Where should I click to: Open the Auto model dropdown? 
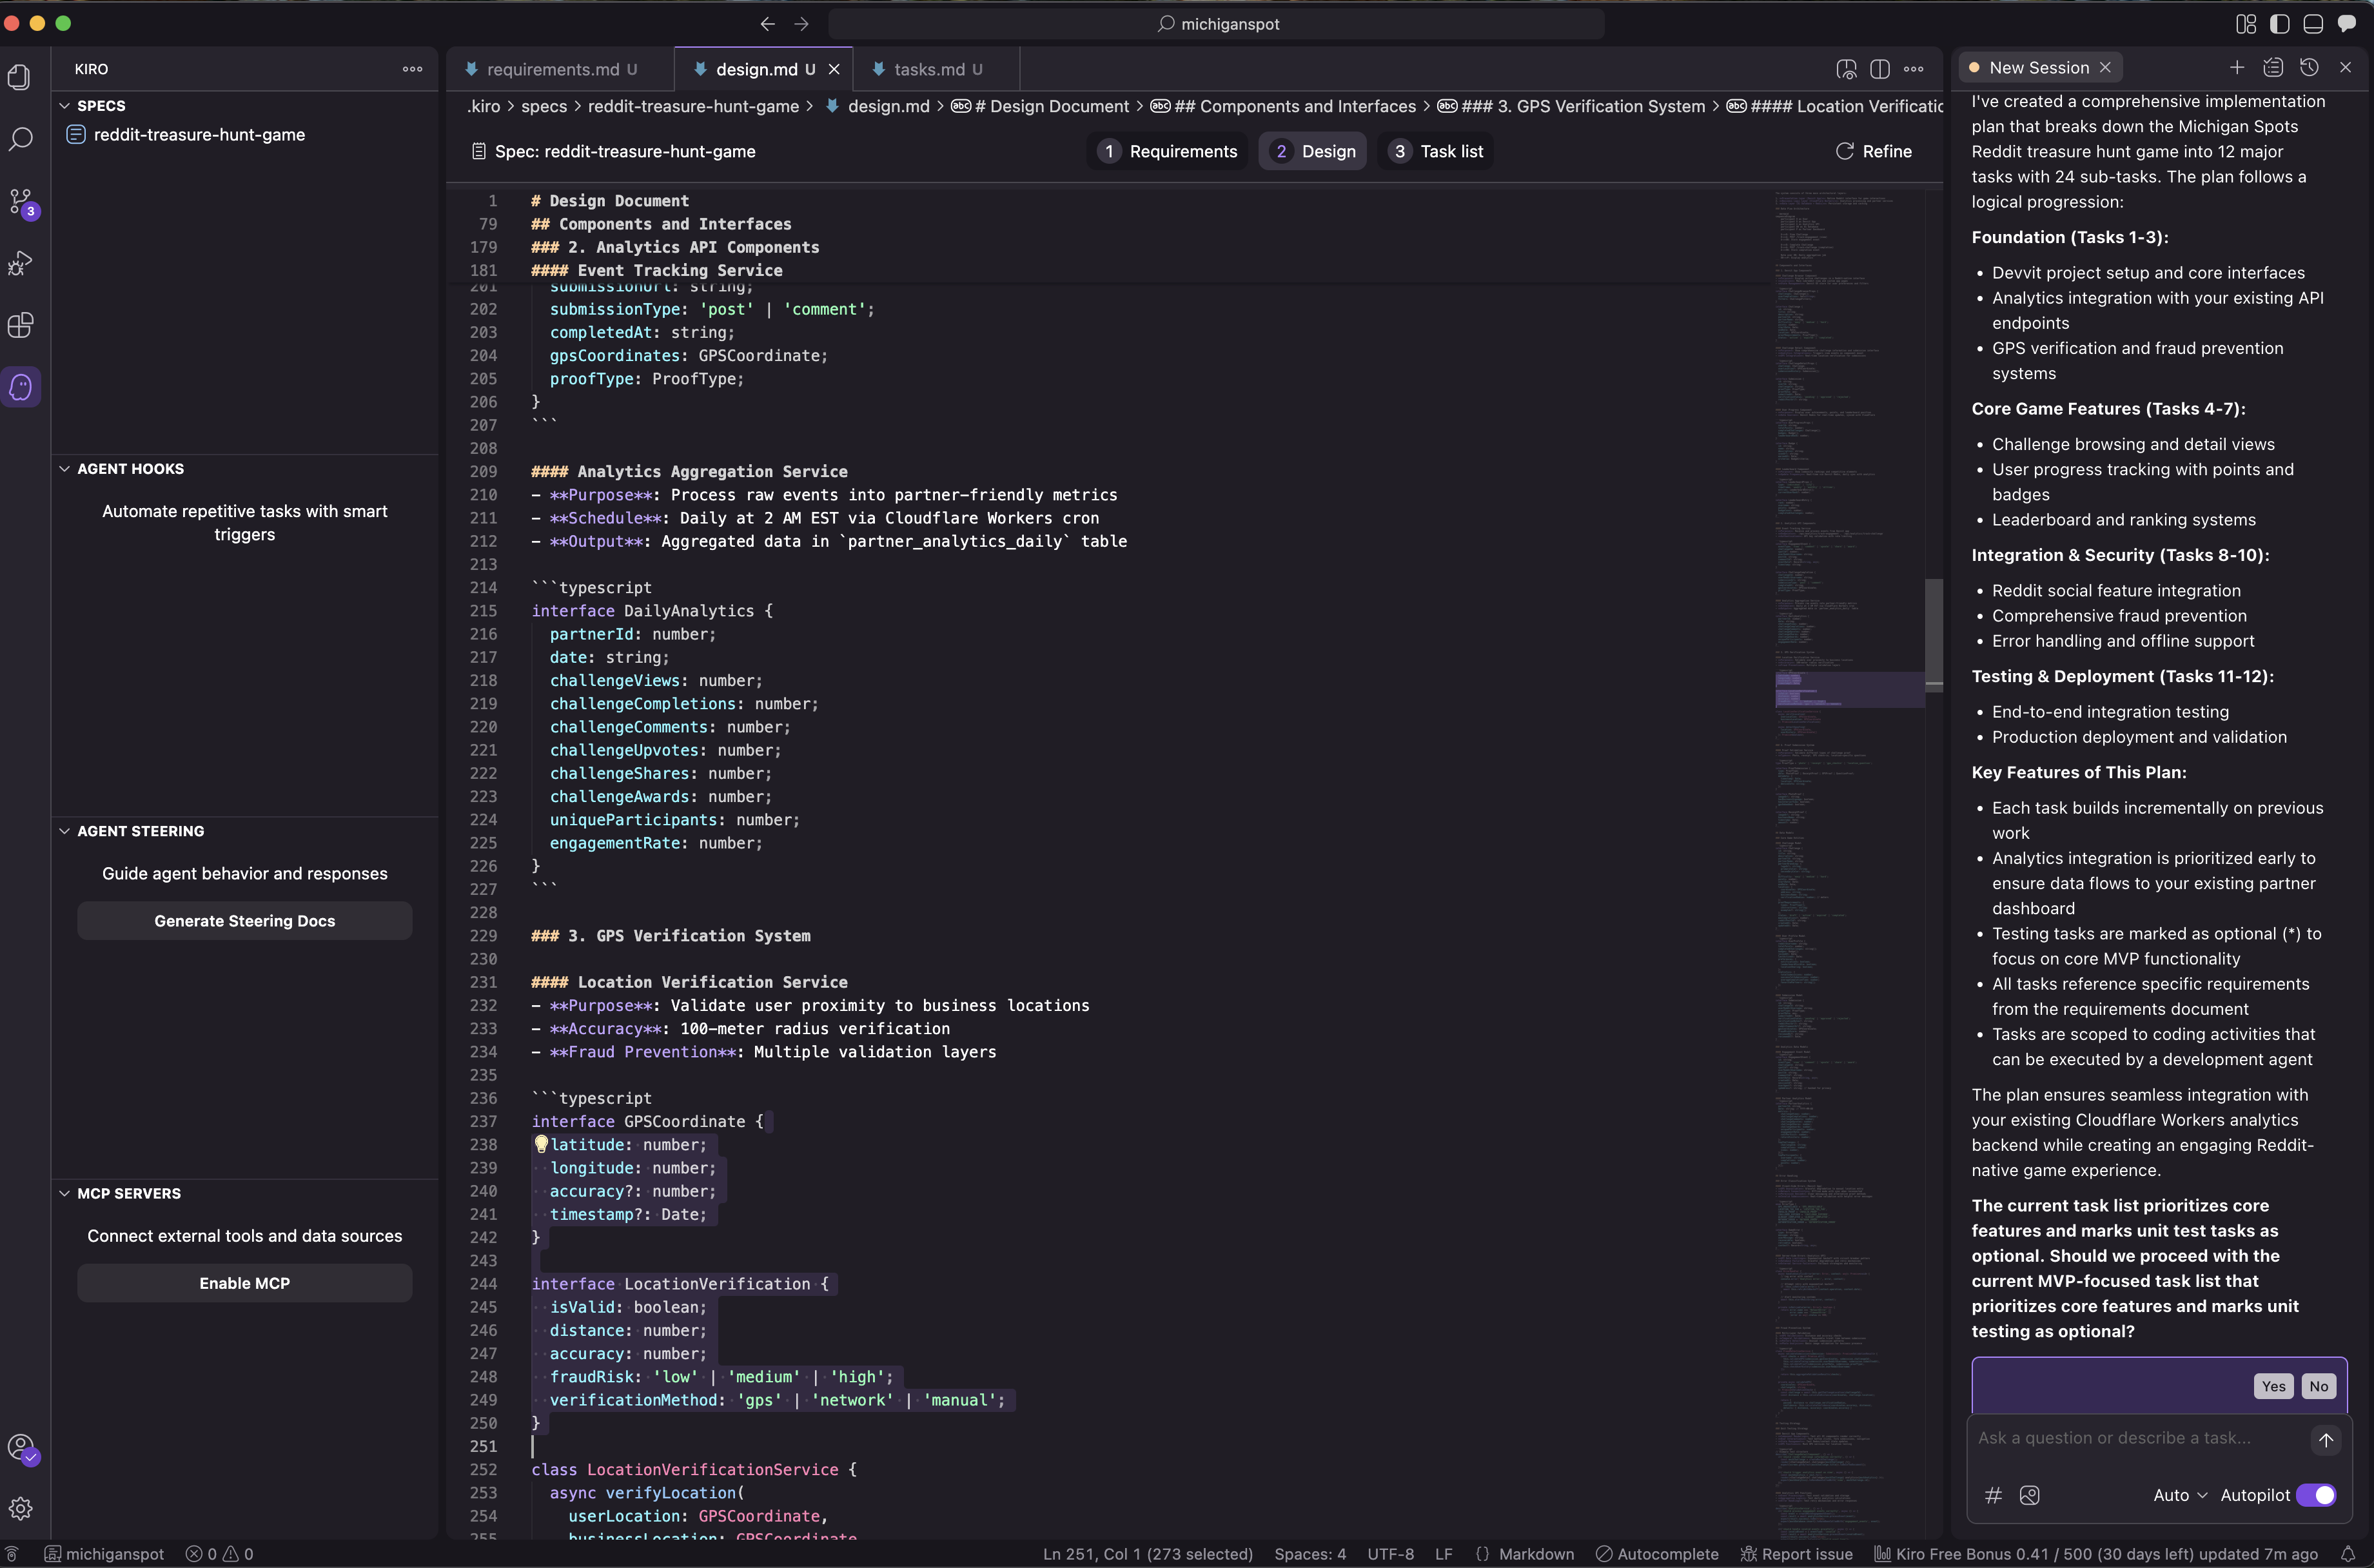2179,1495
